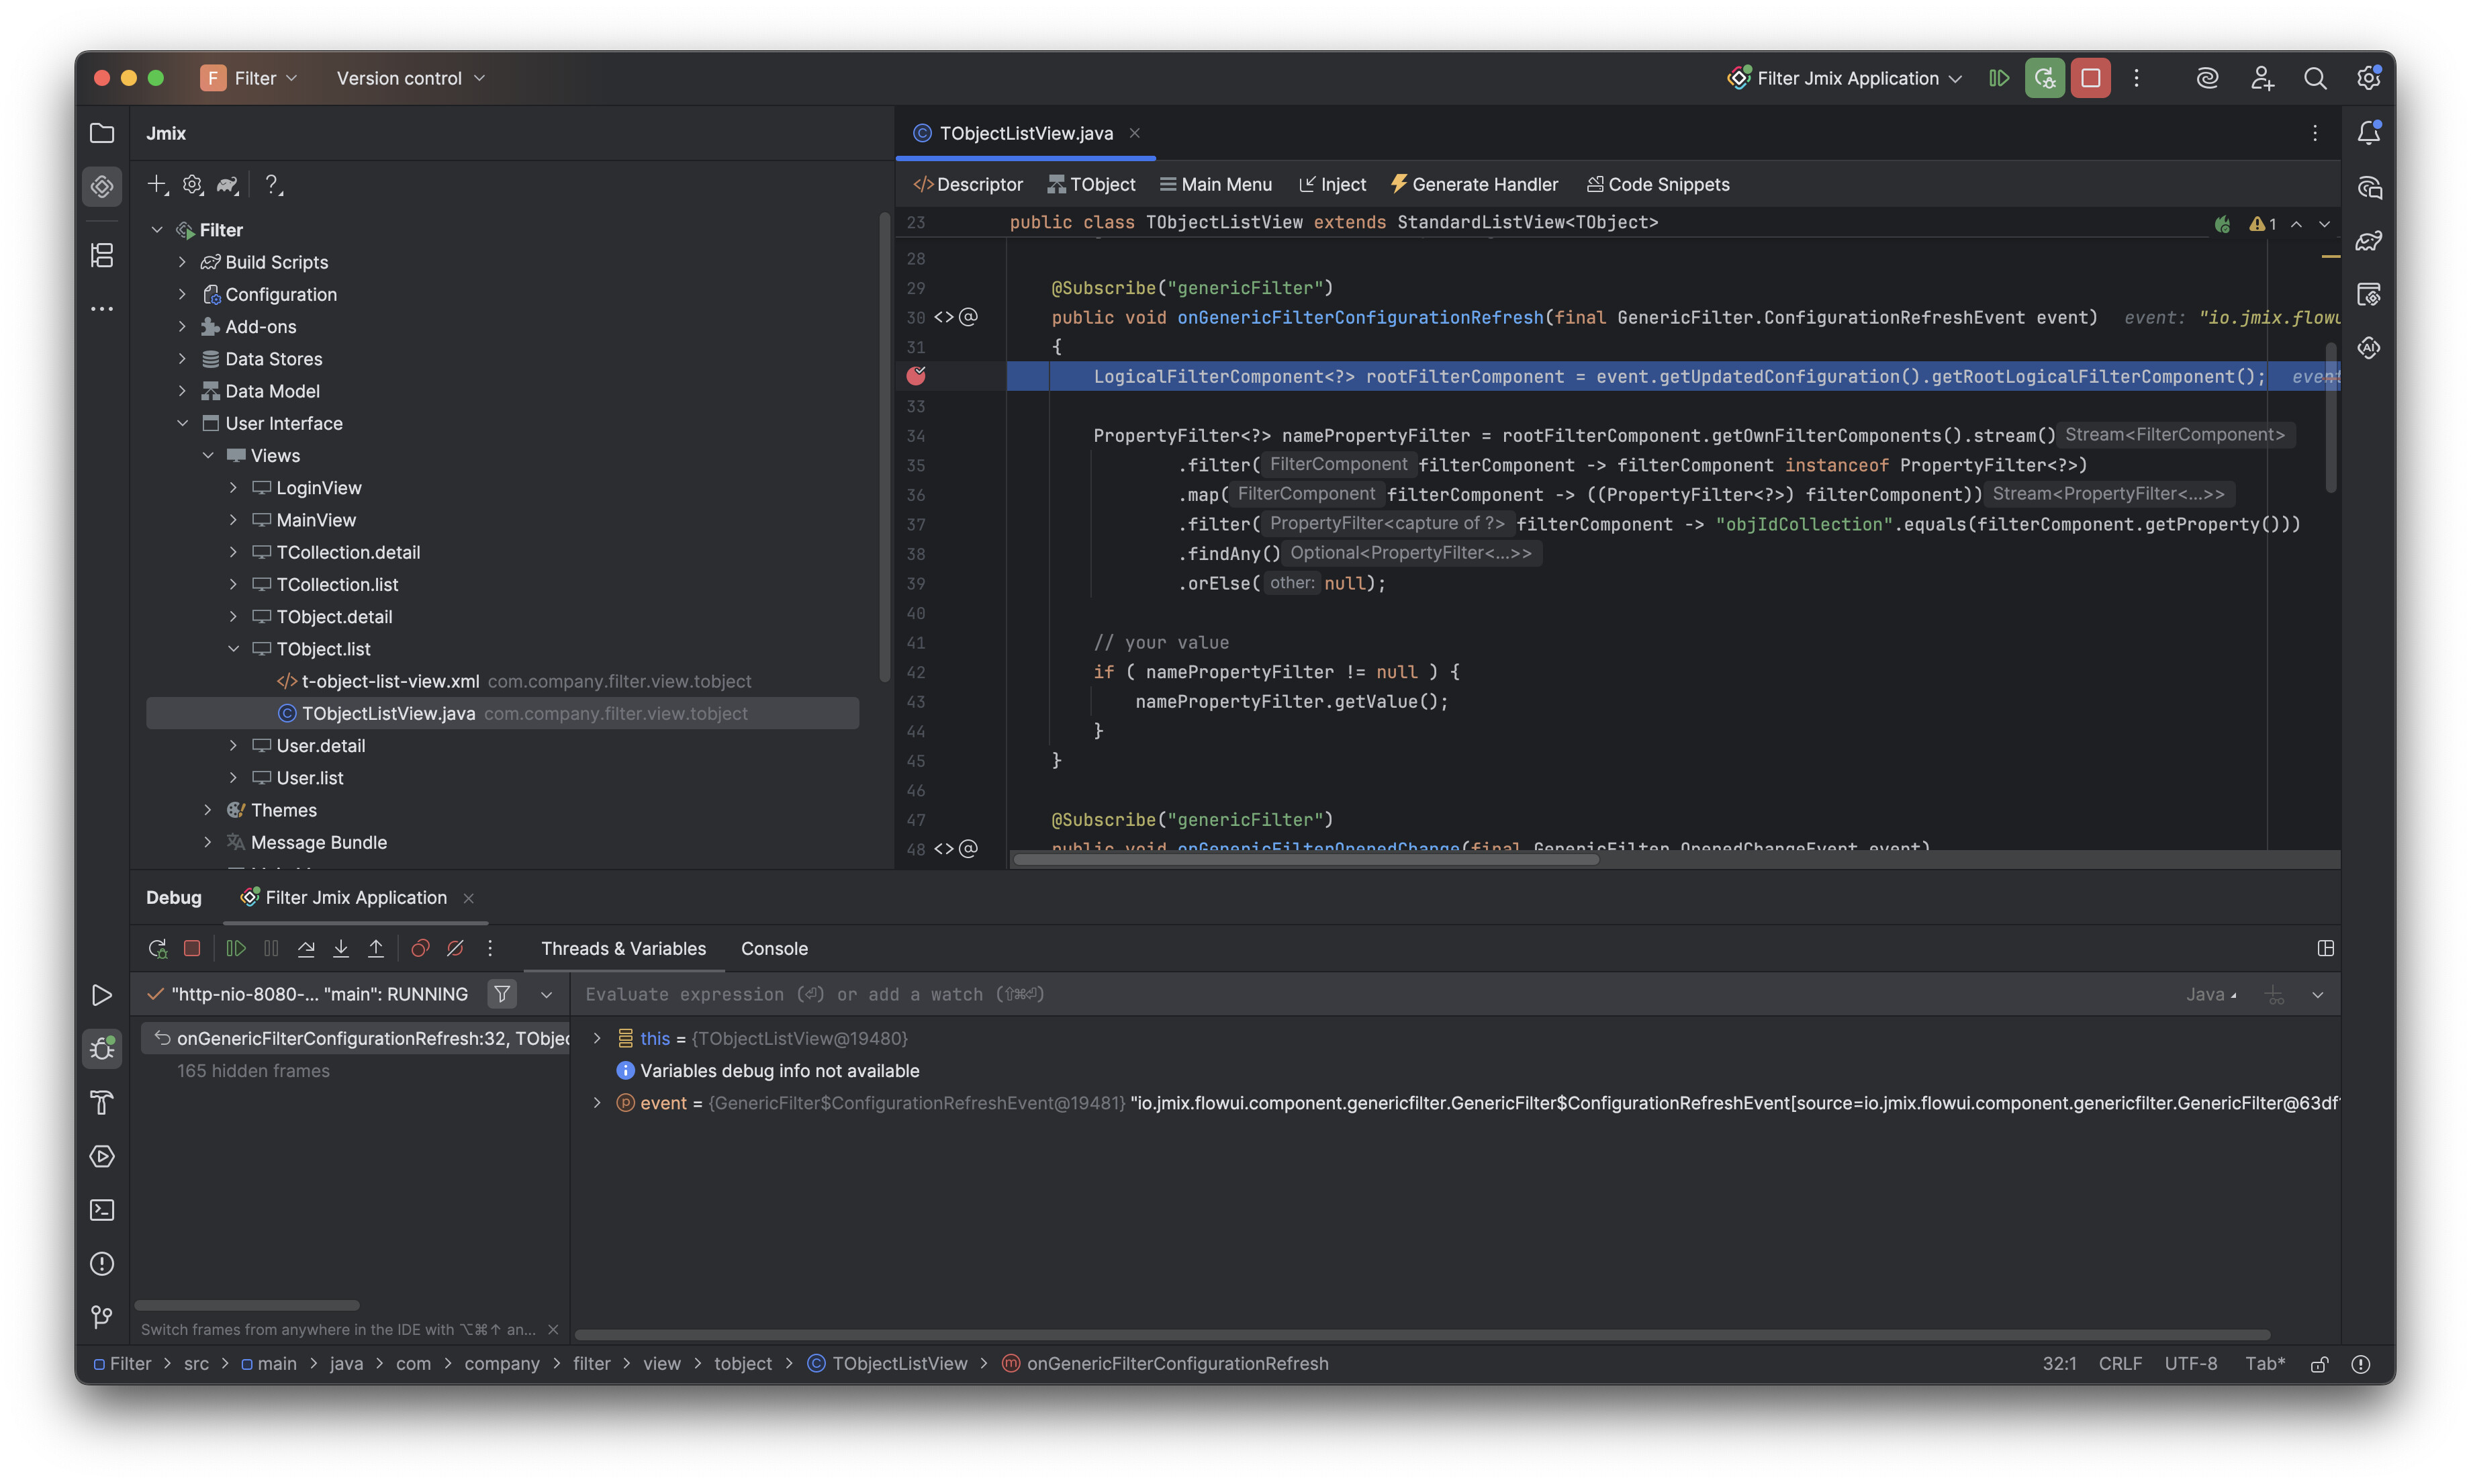
Task: Show more tool windows ellipsis
Action: [102, 309]
